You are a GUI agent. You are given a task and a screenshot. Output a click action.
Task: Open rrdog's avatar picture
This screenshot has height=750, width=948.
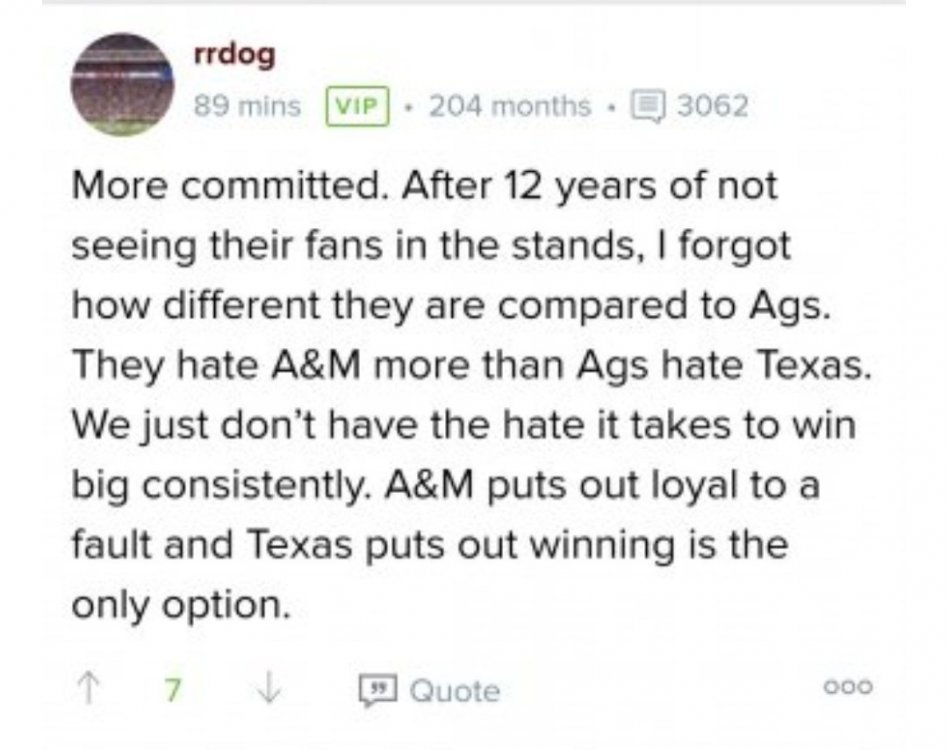(123, 83)
